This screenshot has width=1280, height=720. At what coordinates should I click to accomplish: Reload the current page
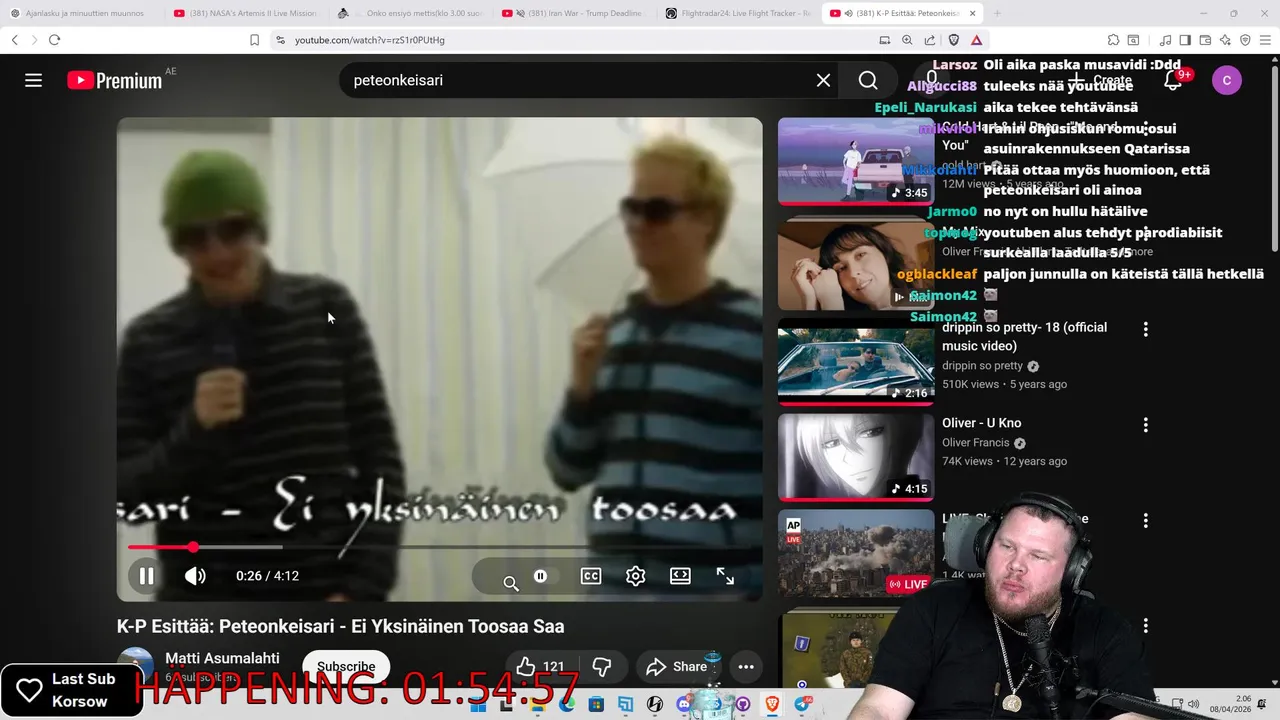point(54,40)
